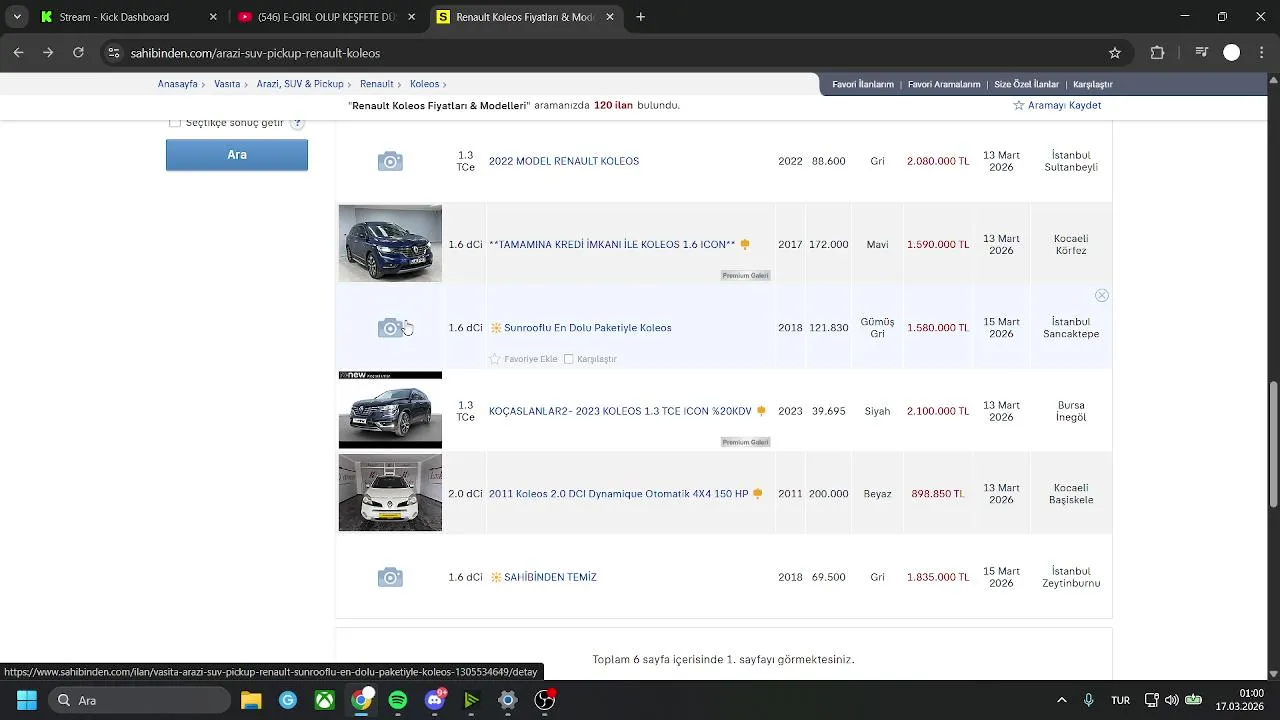Select the Renault Koleos Fiyatları tab
Screen dimensions: 1280x720
pyautogui.click(x=525, y=17)
